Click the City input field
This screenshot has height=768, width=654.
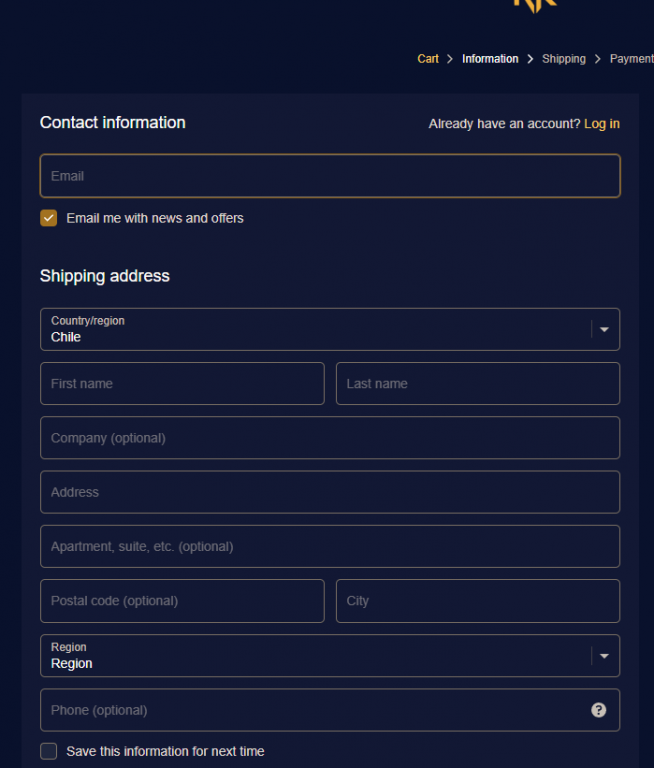pyautogui.click(x=478, y=601)
